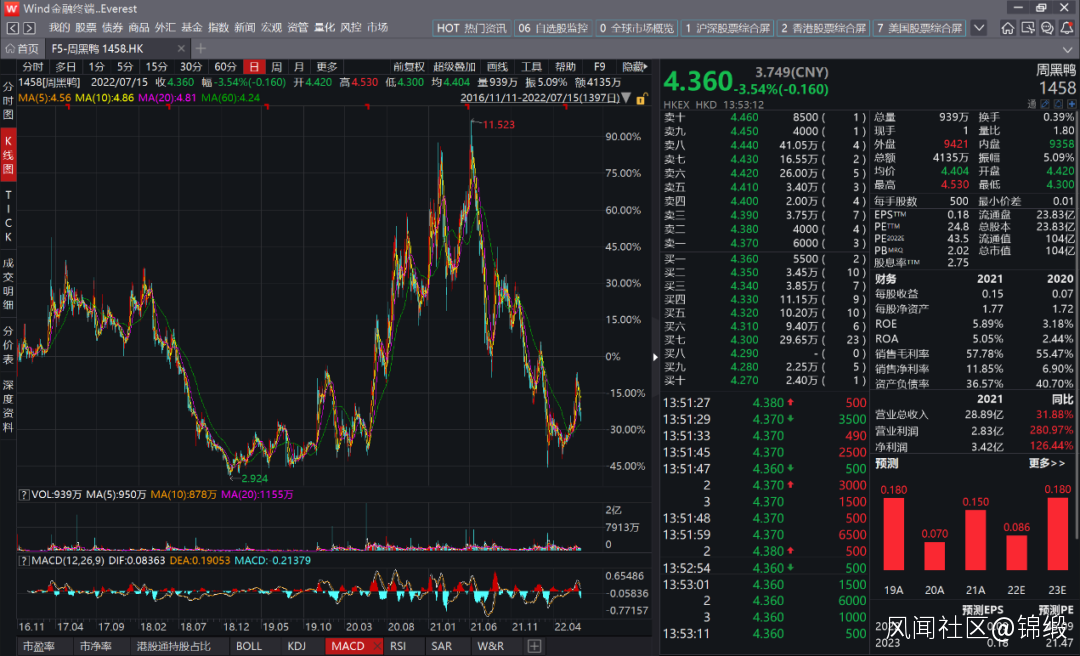
Task: Collapse right panel with white arrow handle
Action: tap(655, 357)
